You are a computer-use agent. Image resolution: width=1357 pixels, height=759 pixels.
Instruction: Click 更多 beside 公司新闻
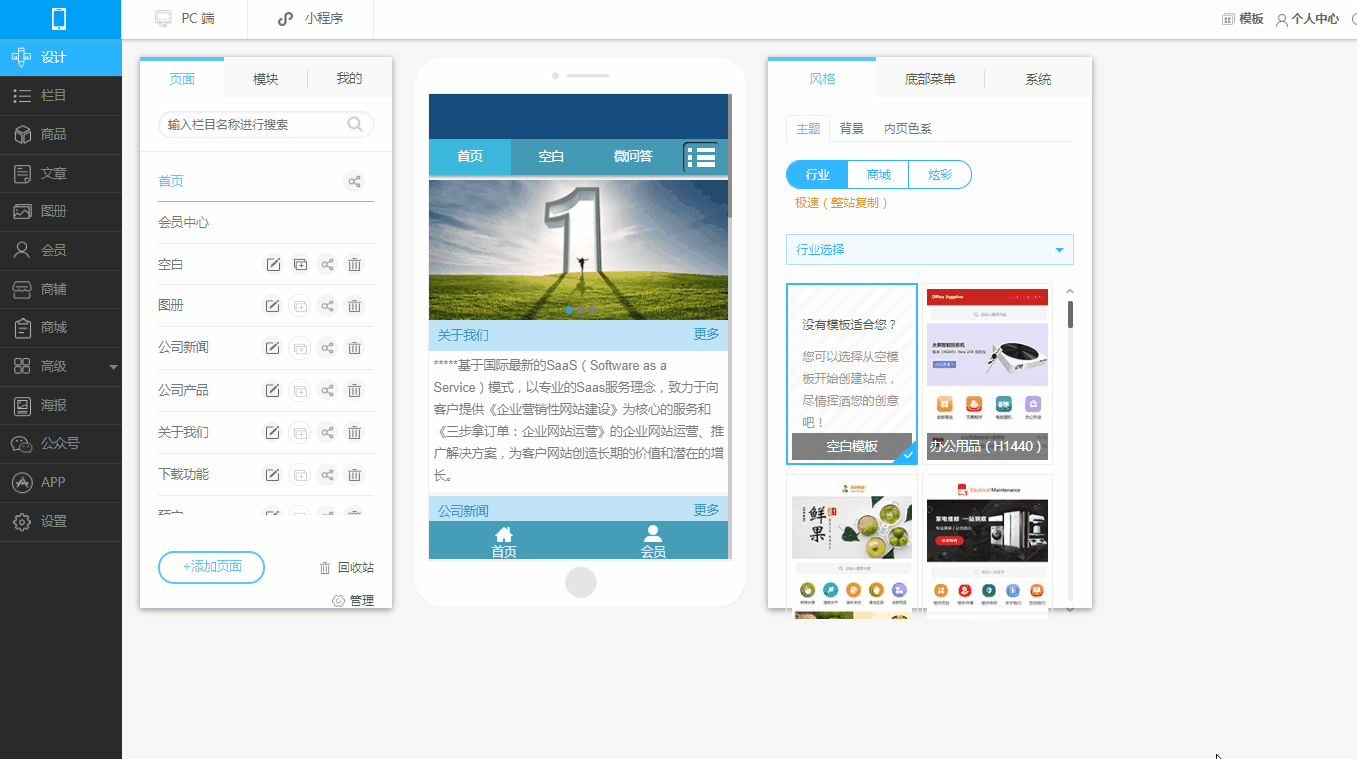point(706,510)
